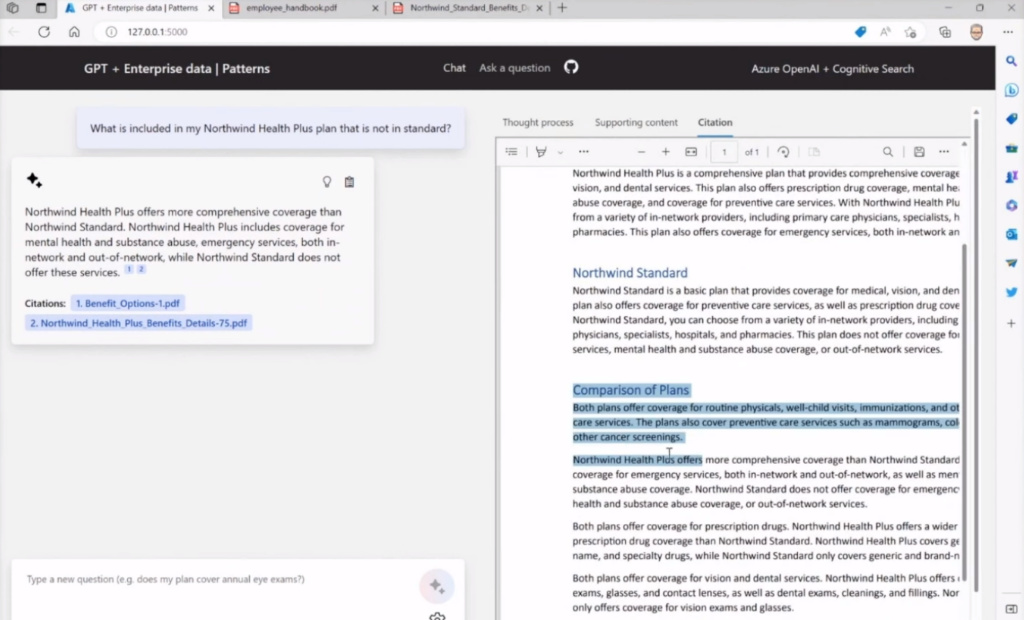
Task: Go to Ask a question page
Action: click(515, 68)
